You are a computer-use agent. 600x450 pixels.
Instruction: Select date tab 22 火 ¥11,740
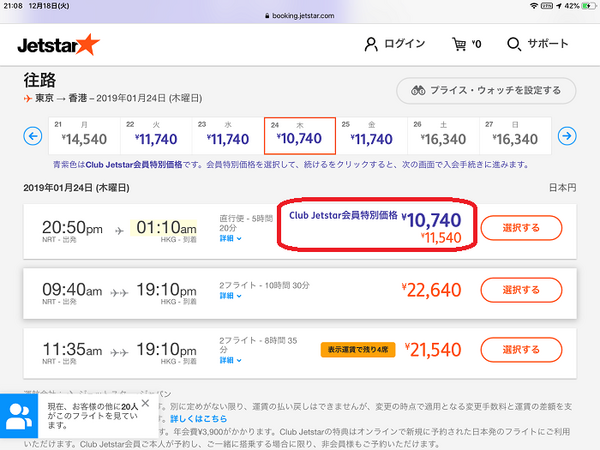156,135
